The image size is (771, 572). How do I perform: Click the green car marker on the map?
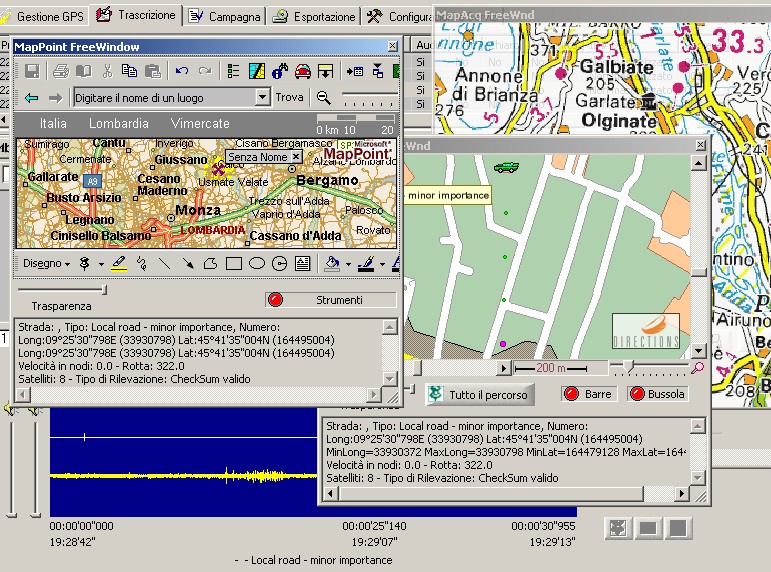click(506, 167)
